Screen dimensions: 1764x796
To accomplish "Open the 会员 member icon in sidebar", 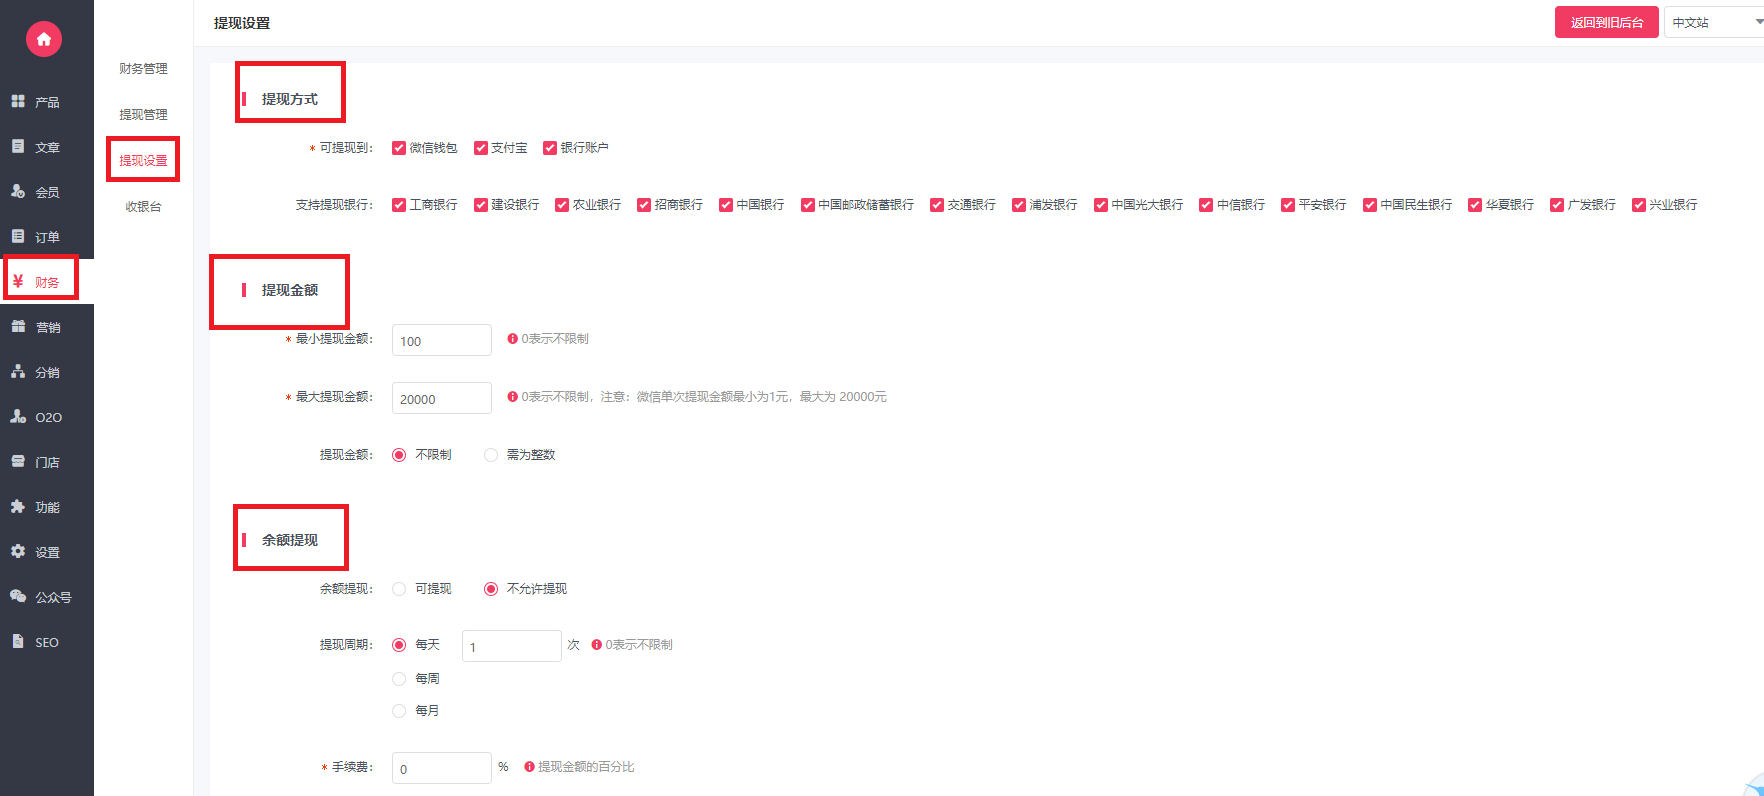I will 18,191.
